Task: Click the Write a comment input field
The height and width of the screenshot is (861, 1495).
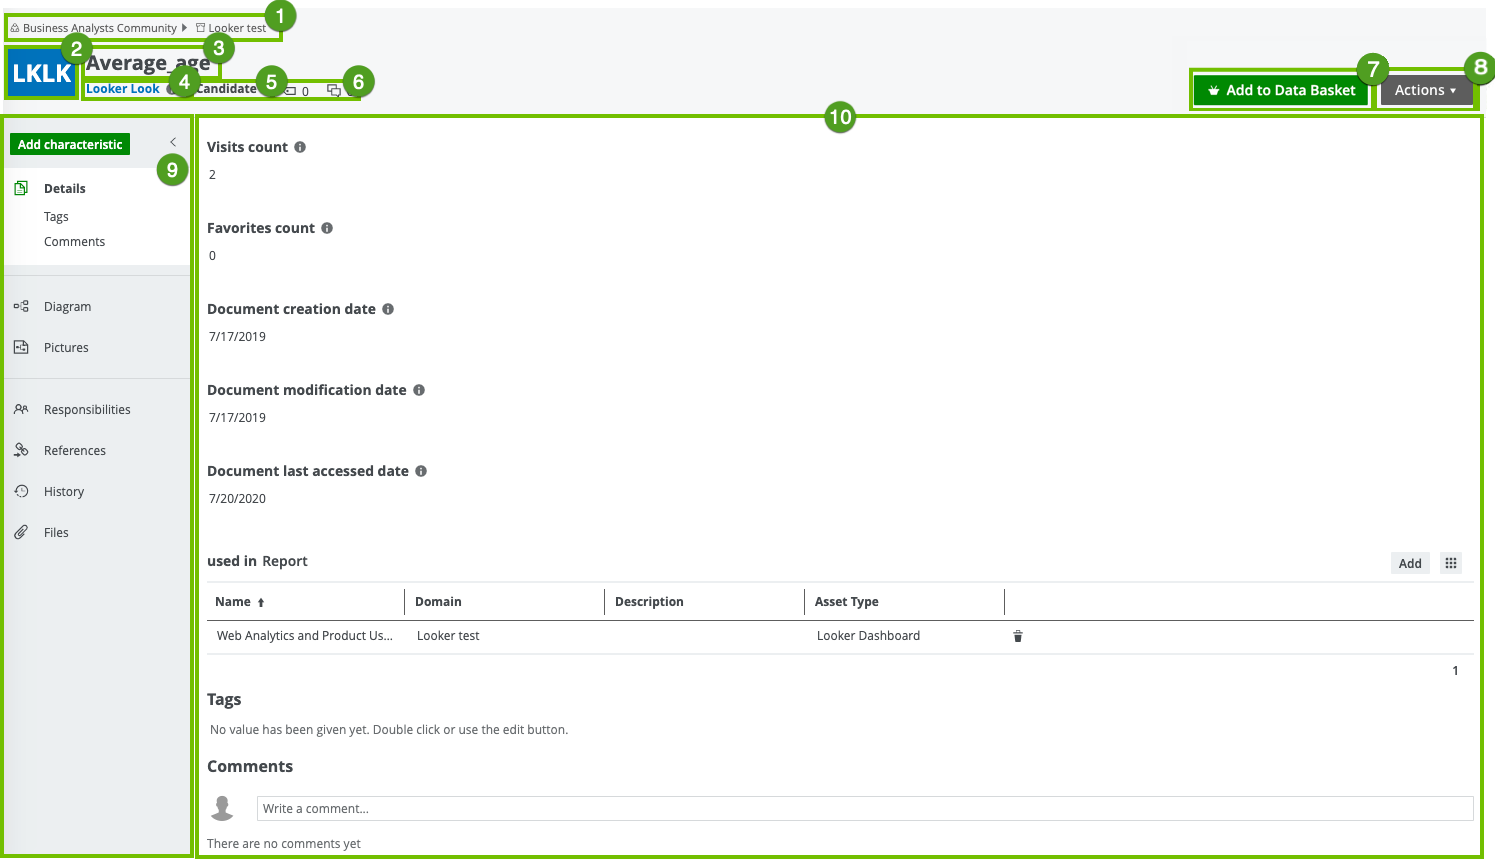Action: coord(864,809)
